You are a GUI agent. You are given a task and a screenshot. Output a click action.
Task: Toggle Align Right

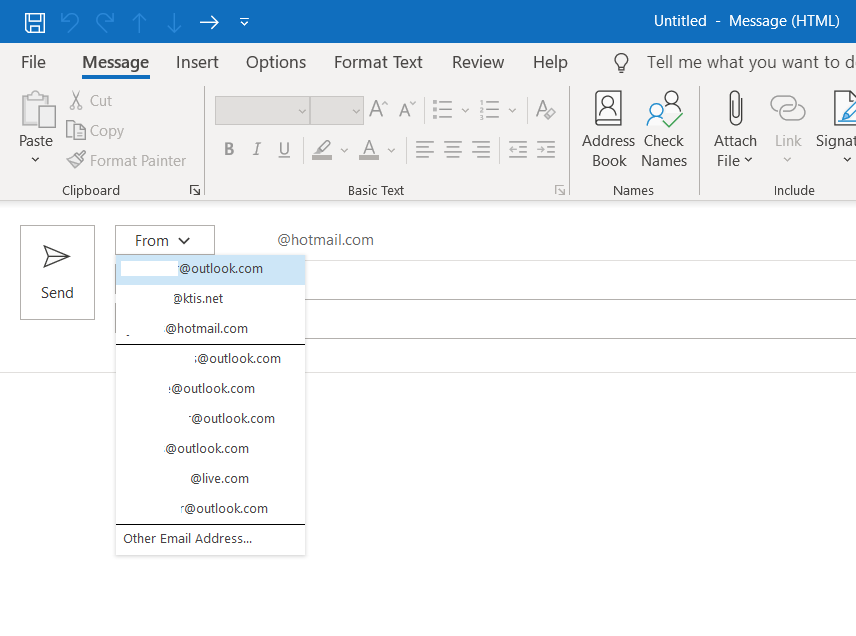tap(481, 149)
